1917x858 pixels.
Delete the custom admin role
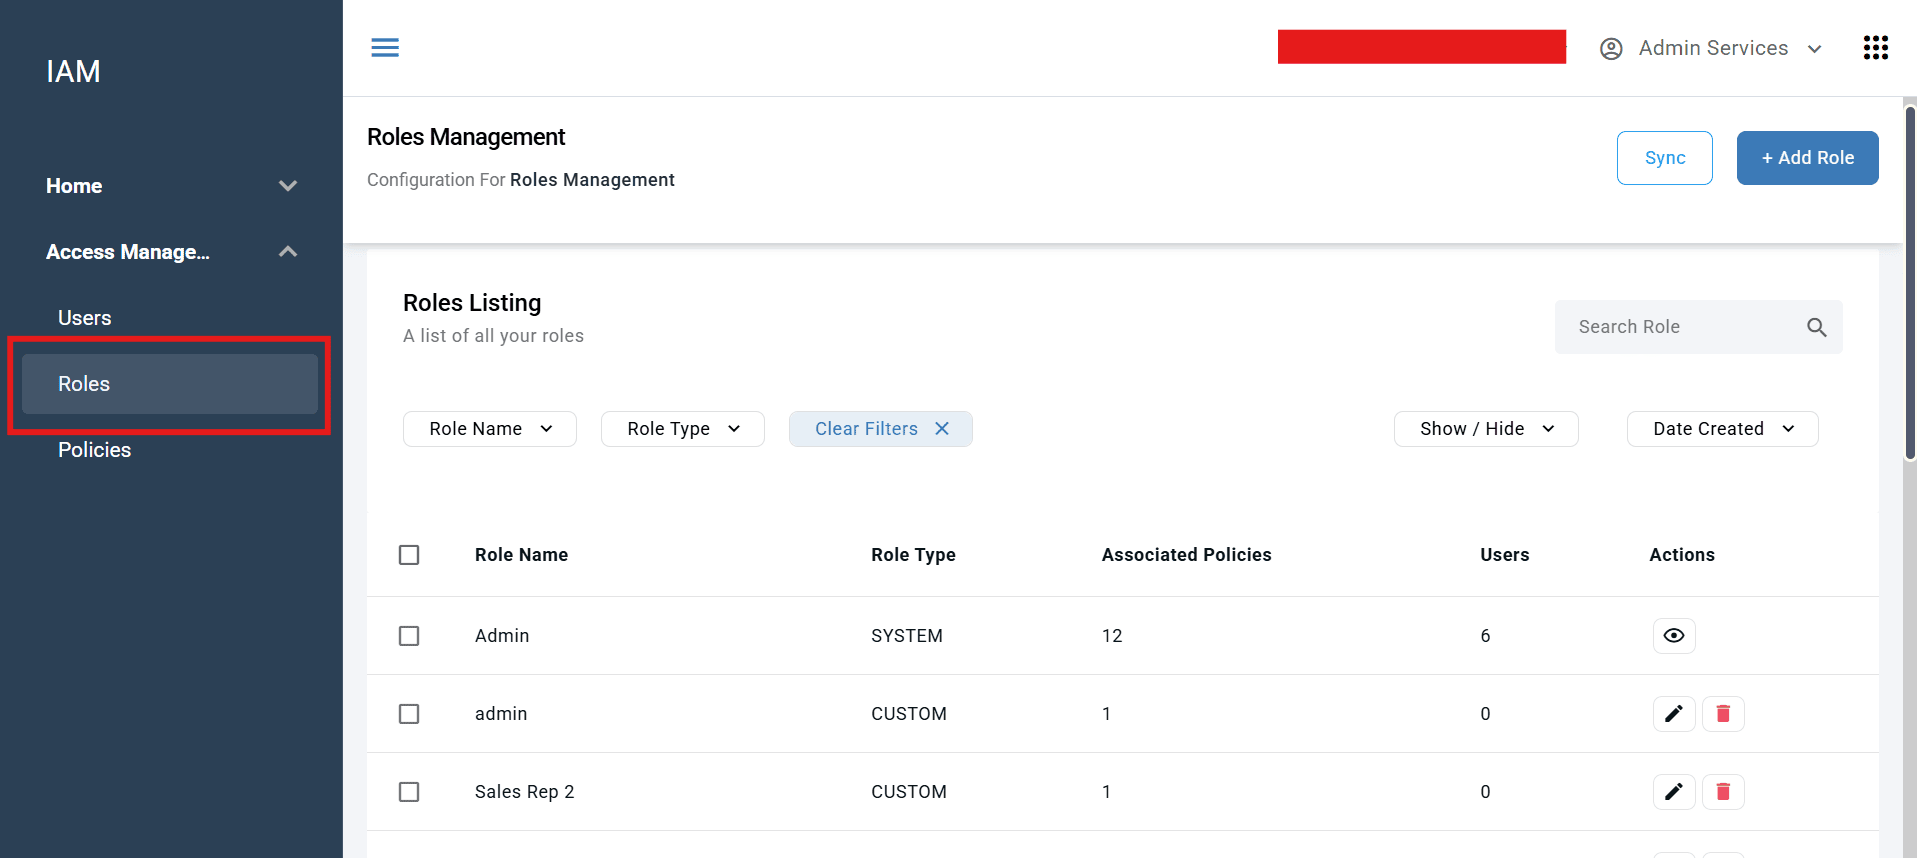tap(1723, 714)
